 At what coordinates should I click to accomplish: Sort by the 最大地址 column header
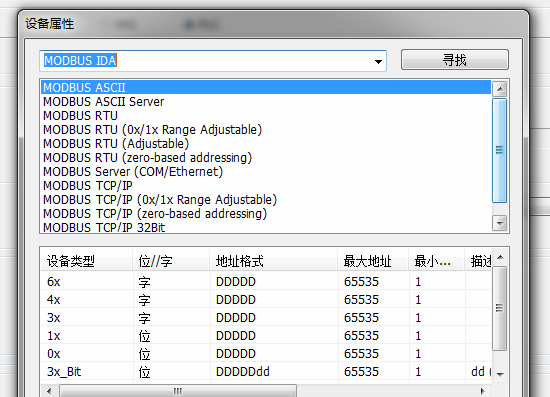(373, 261)
